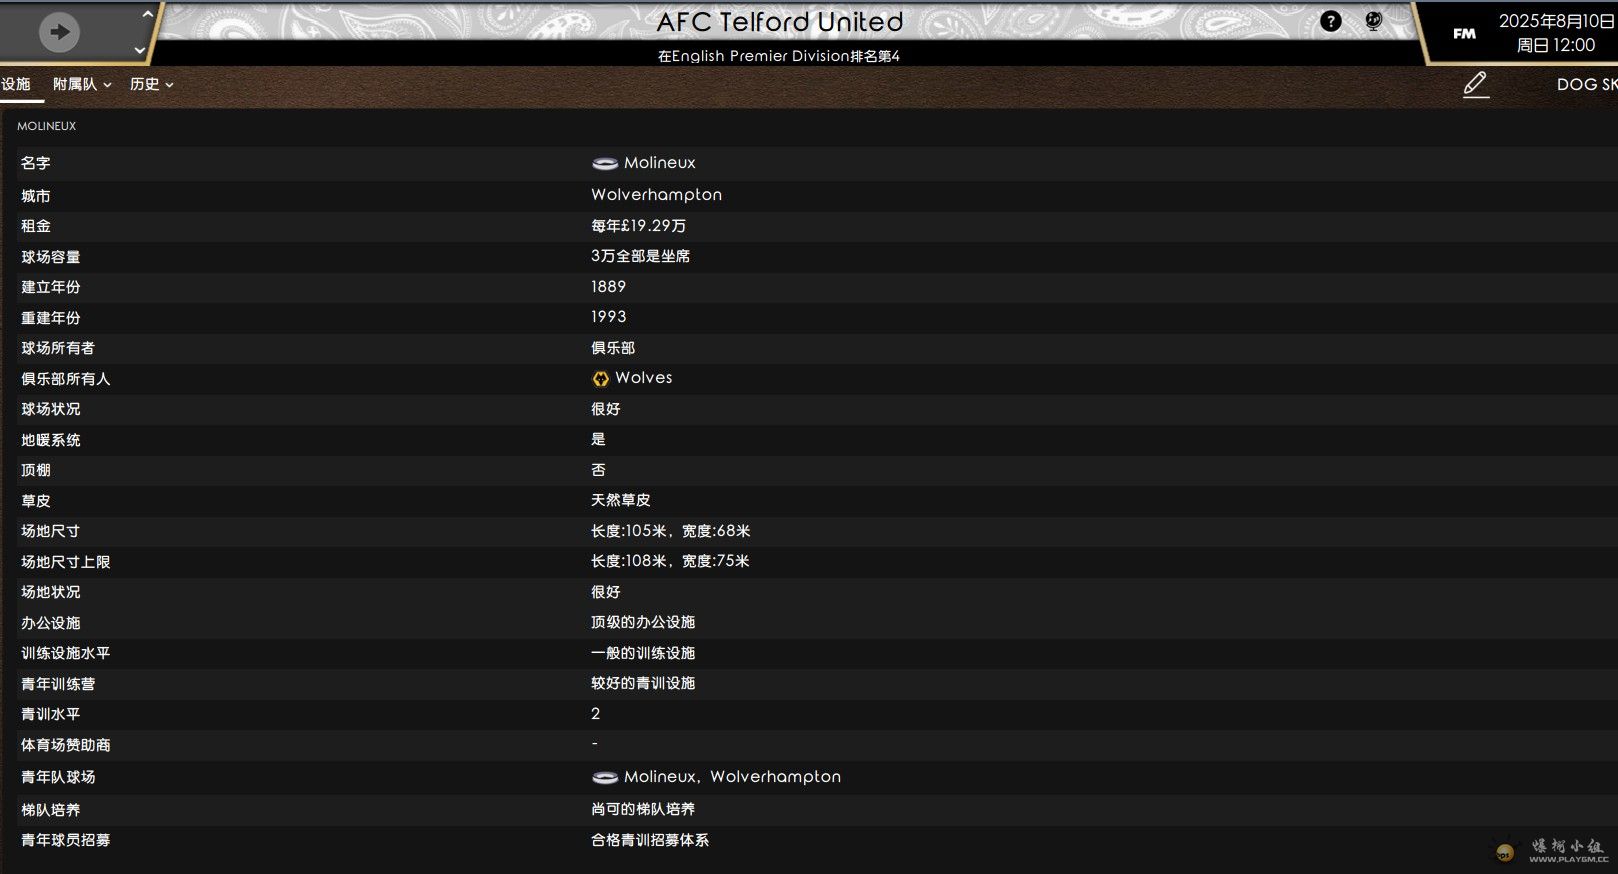Click league ranking text under club name
Image resolution: width=1618 pixels, height=874 pixels.
tap(779, 56)
